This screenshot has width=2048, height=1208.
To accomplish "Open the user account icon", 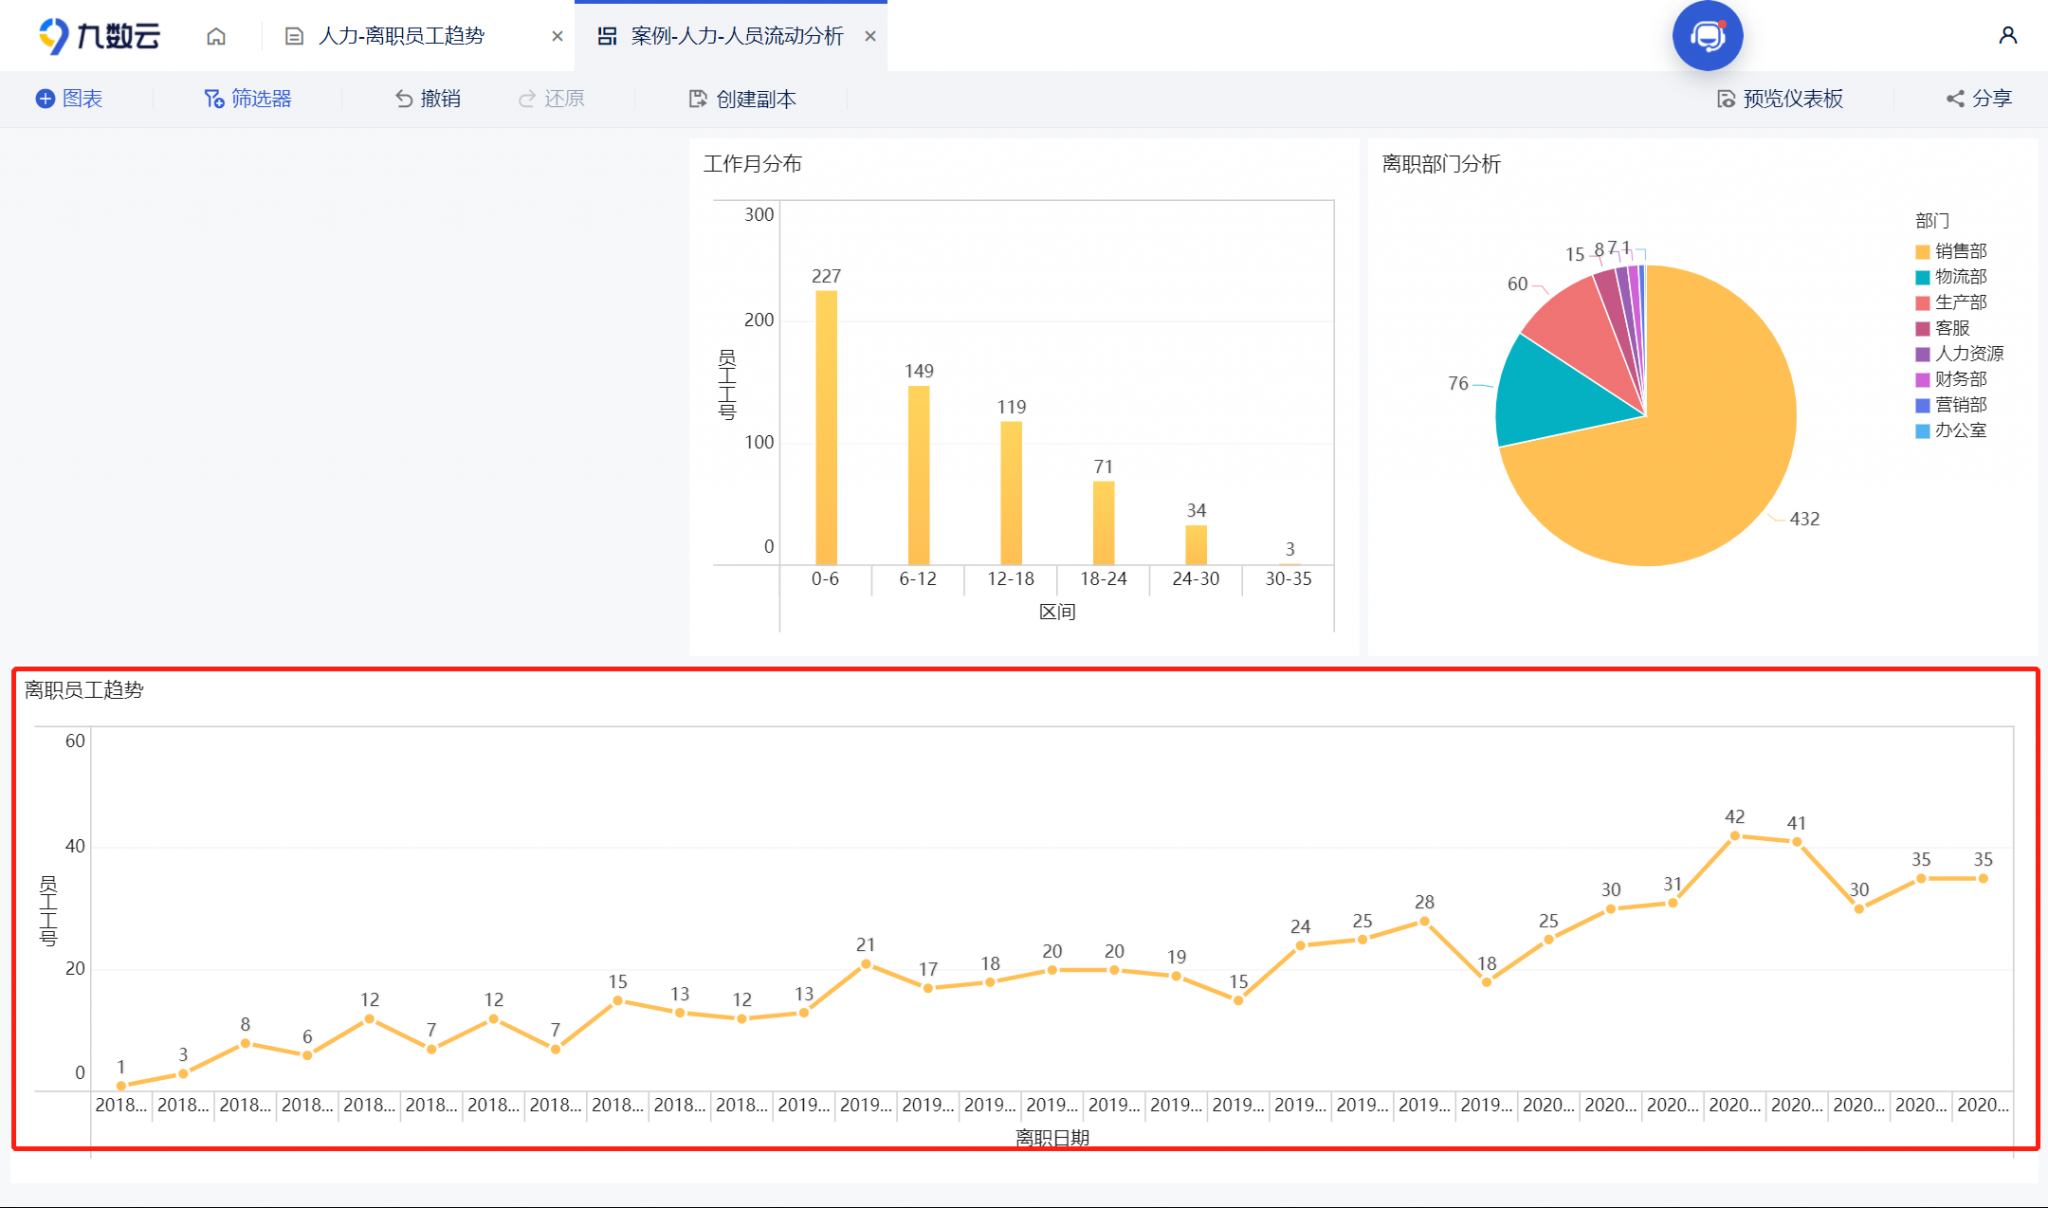I will point(2008,34).
